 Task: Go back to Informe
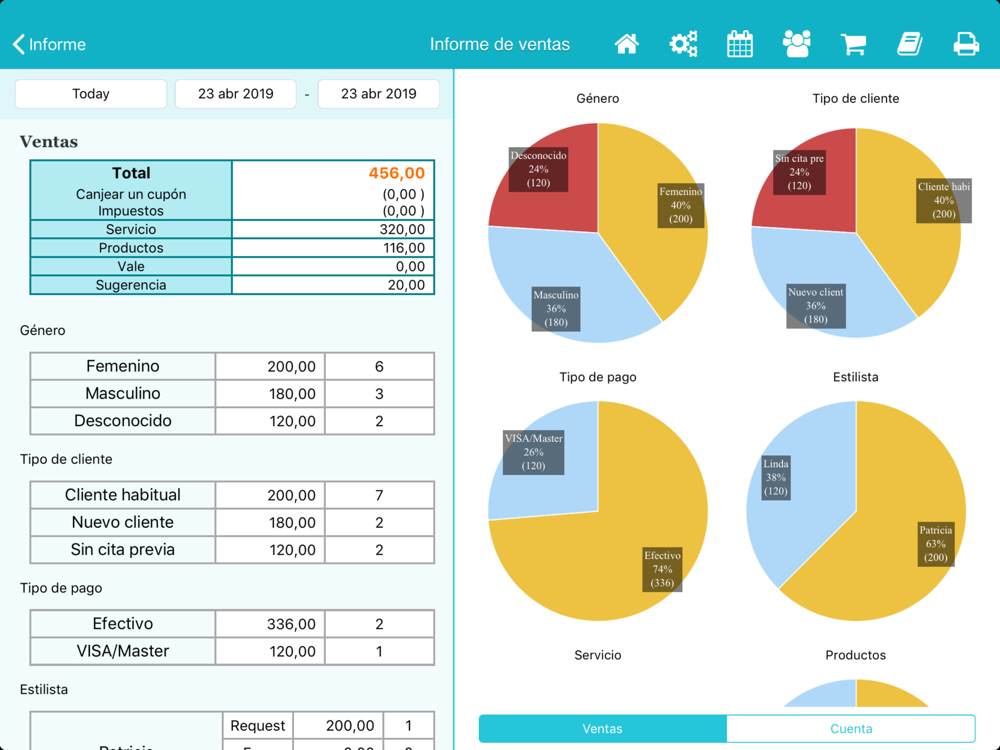tap(49, 44)
